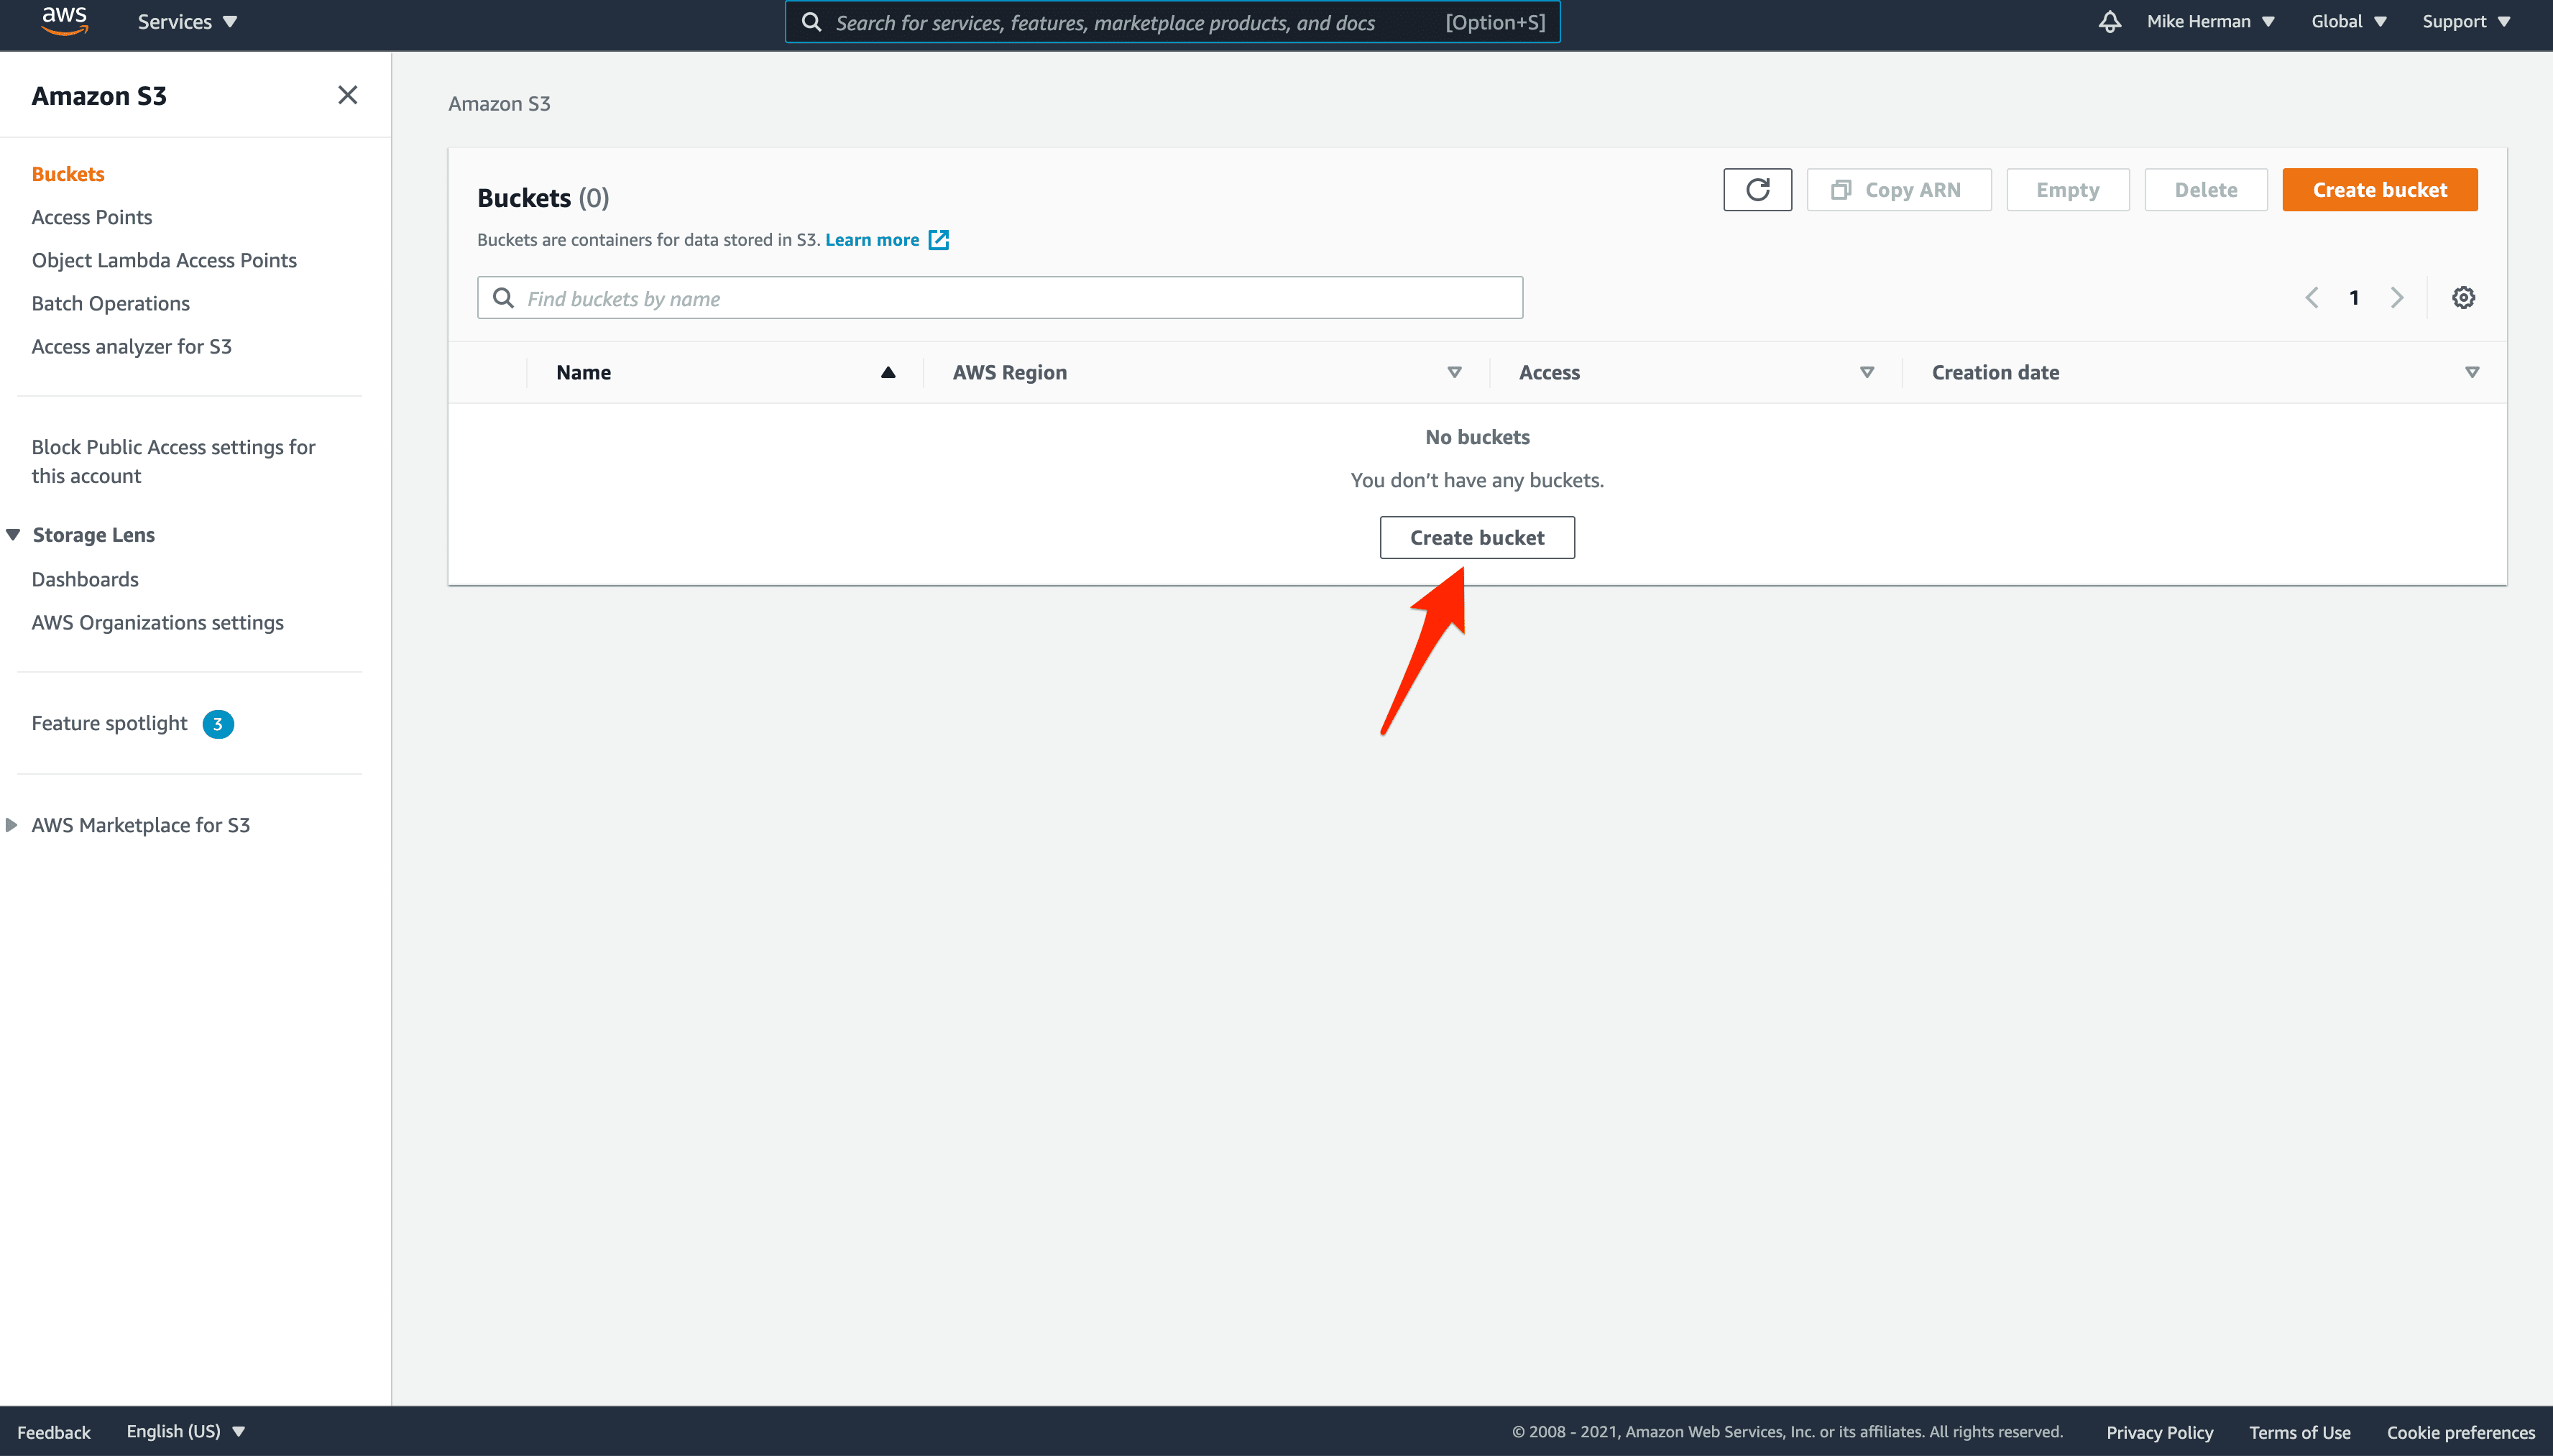Click the AWS logo home icon
Image resolution: width=2553 pixels, height=1456 pixels.
65,21
